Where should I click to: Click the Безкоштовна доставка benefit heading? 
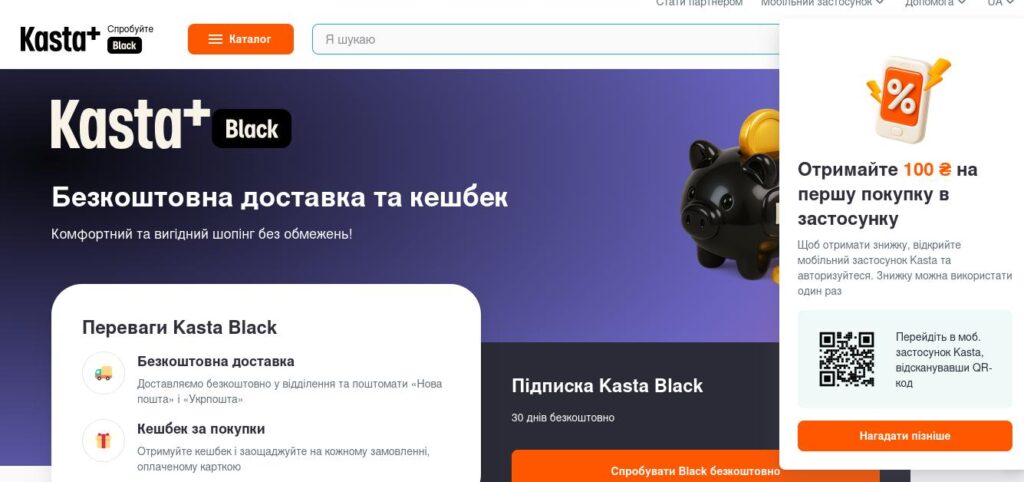[216, 361]
